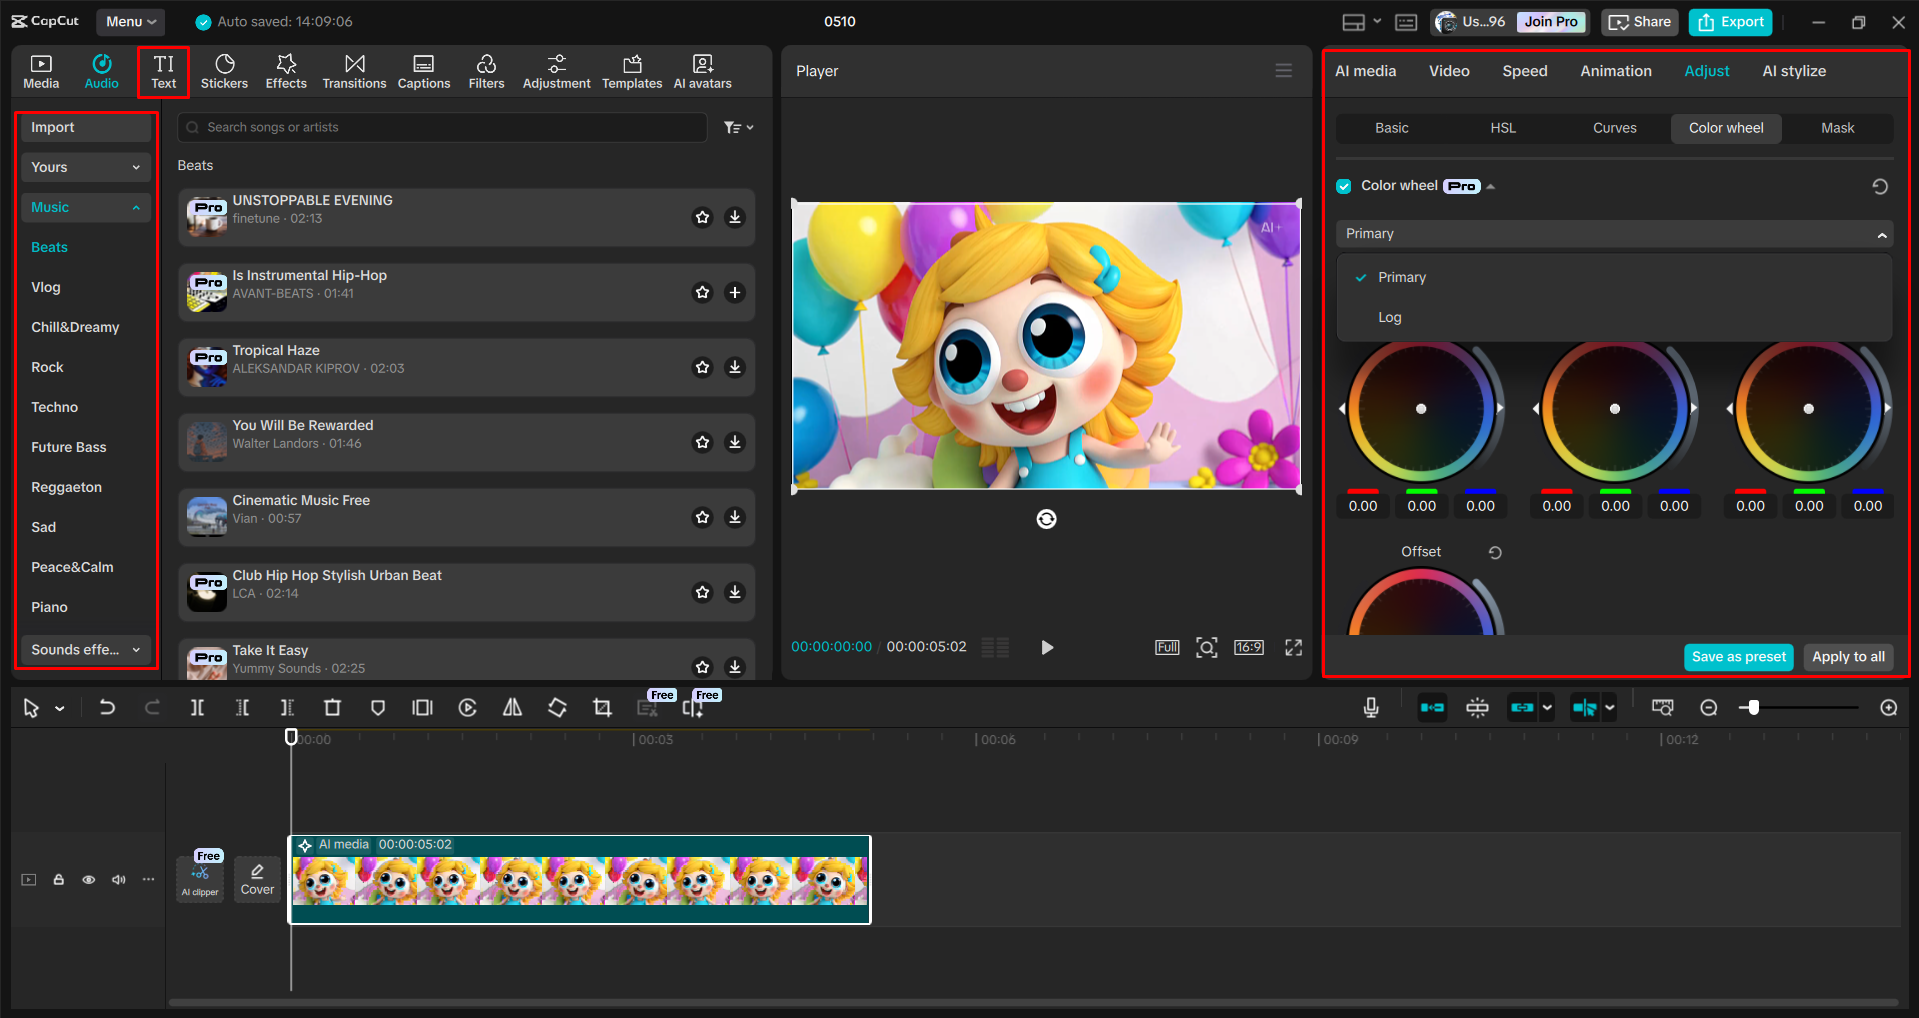Open the Stickers panel
This screenshot has height=1018, width=1919.
click(224, 71)
